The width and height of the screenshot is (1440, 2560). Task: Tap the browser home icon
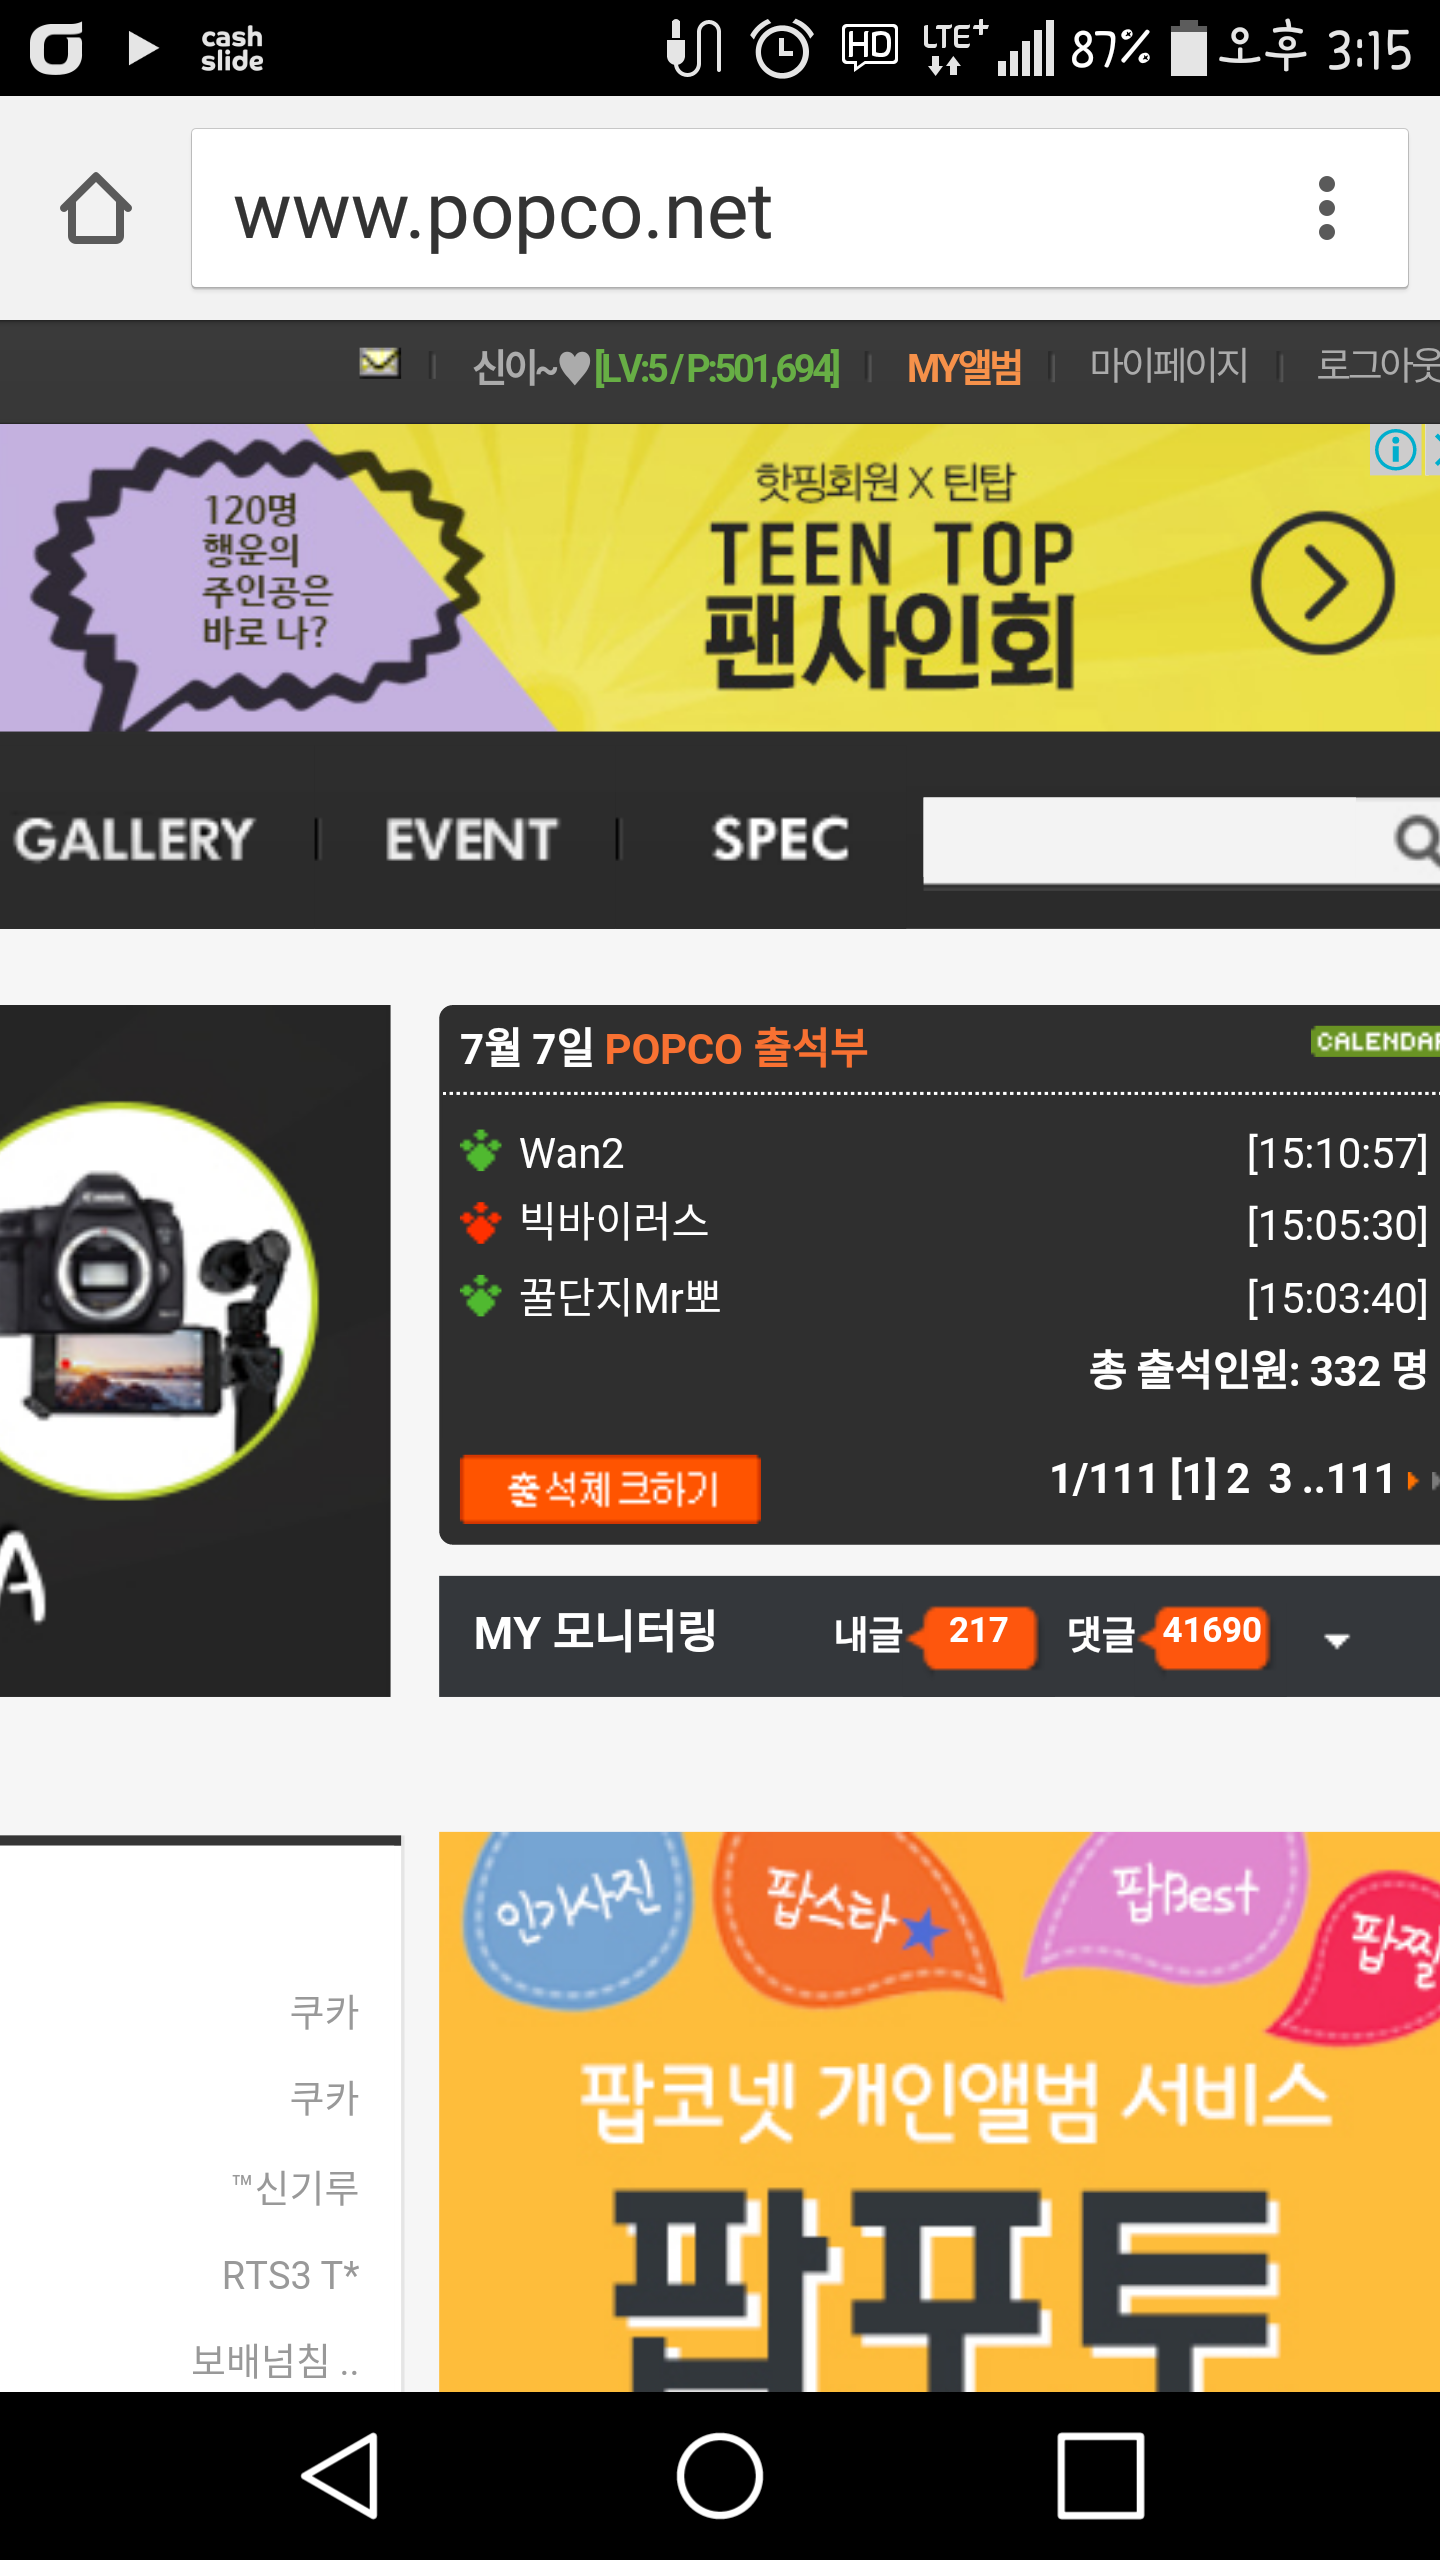(x=95, y=208)
